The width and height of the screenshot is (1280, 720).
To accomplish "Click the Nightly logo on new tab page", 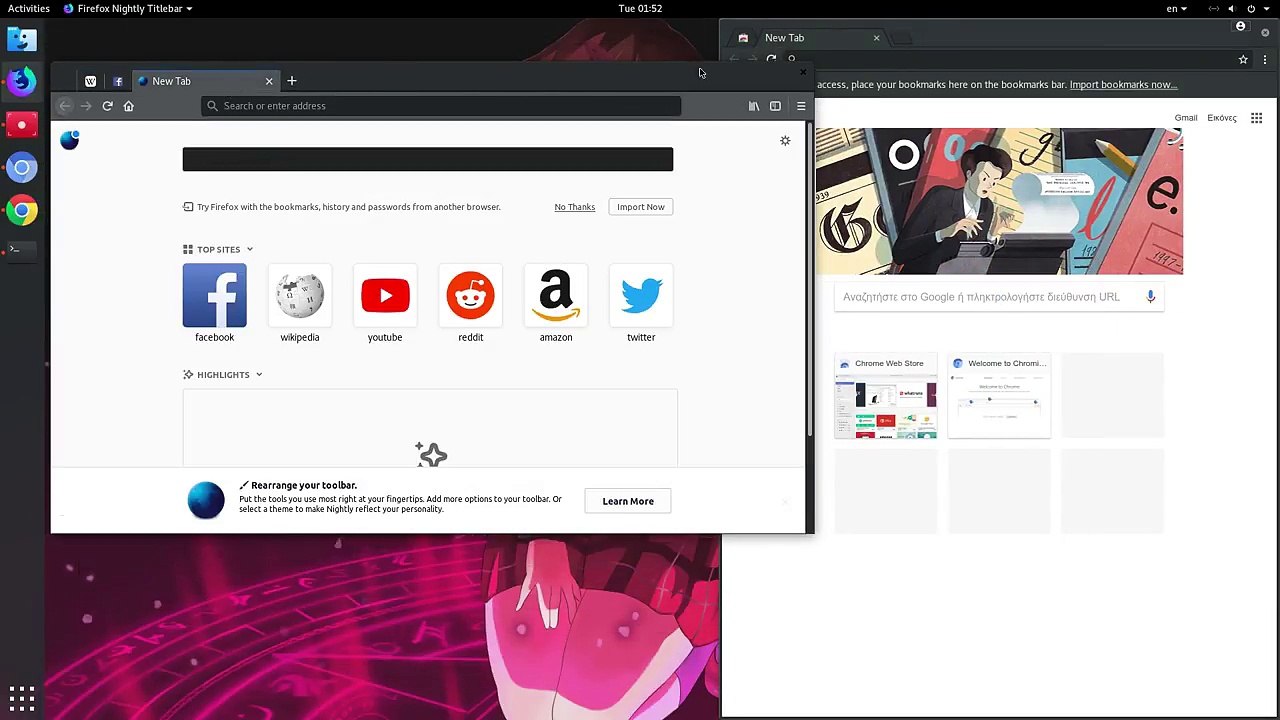I will click(69, 141).
